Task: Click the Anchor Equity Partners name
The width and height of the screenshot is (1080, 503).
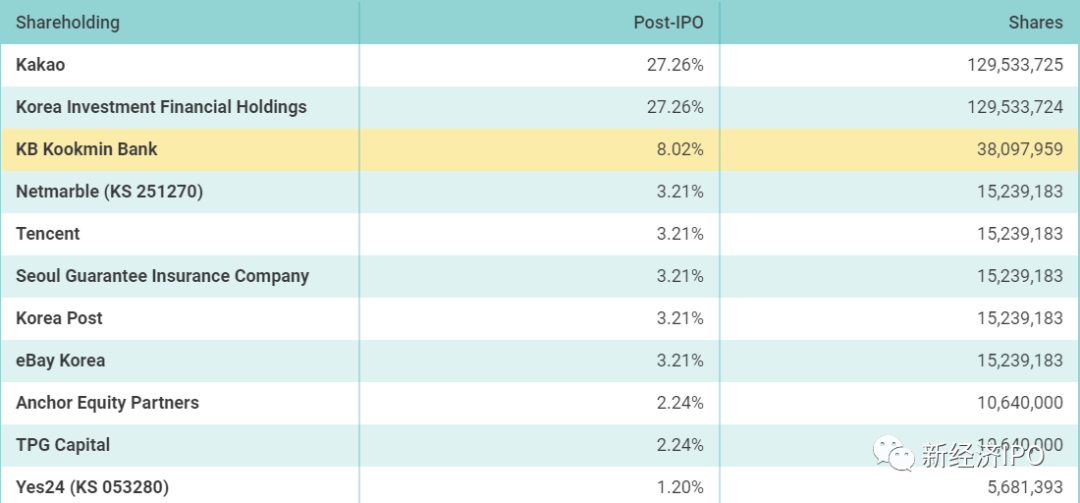Action: point(107,403)
